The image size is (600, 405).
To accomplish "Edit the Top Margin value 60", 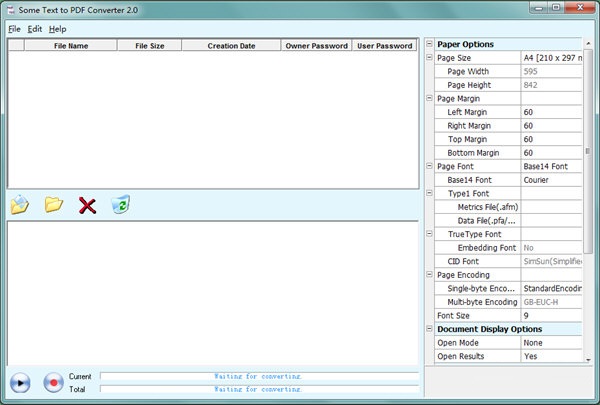I will point(551,139).
